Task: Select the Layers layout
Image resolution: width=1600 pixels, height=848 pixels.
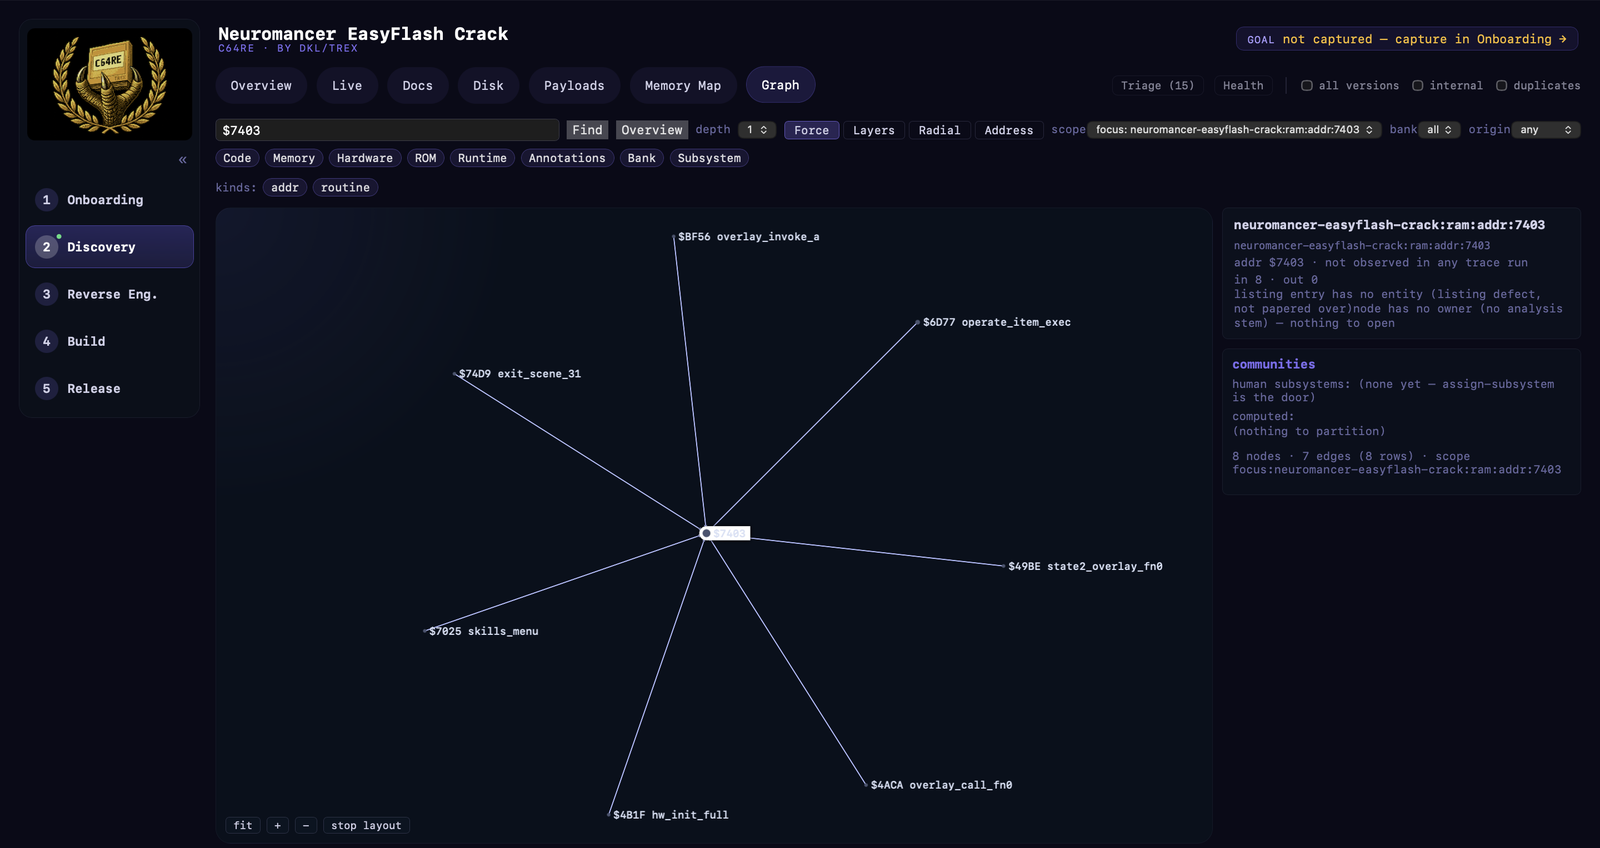Action: (874, 130)
